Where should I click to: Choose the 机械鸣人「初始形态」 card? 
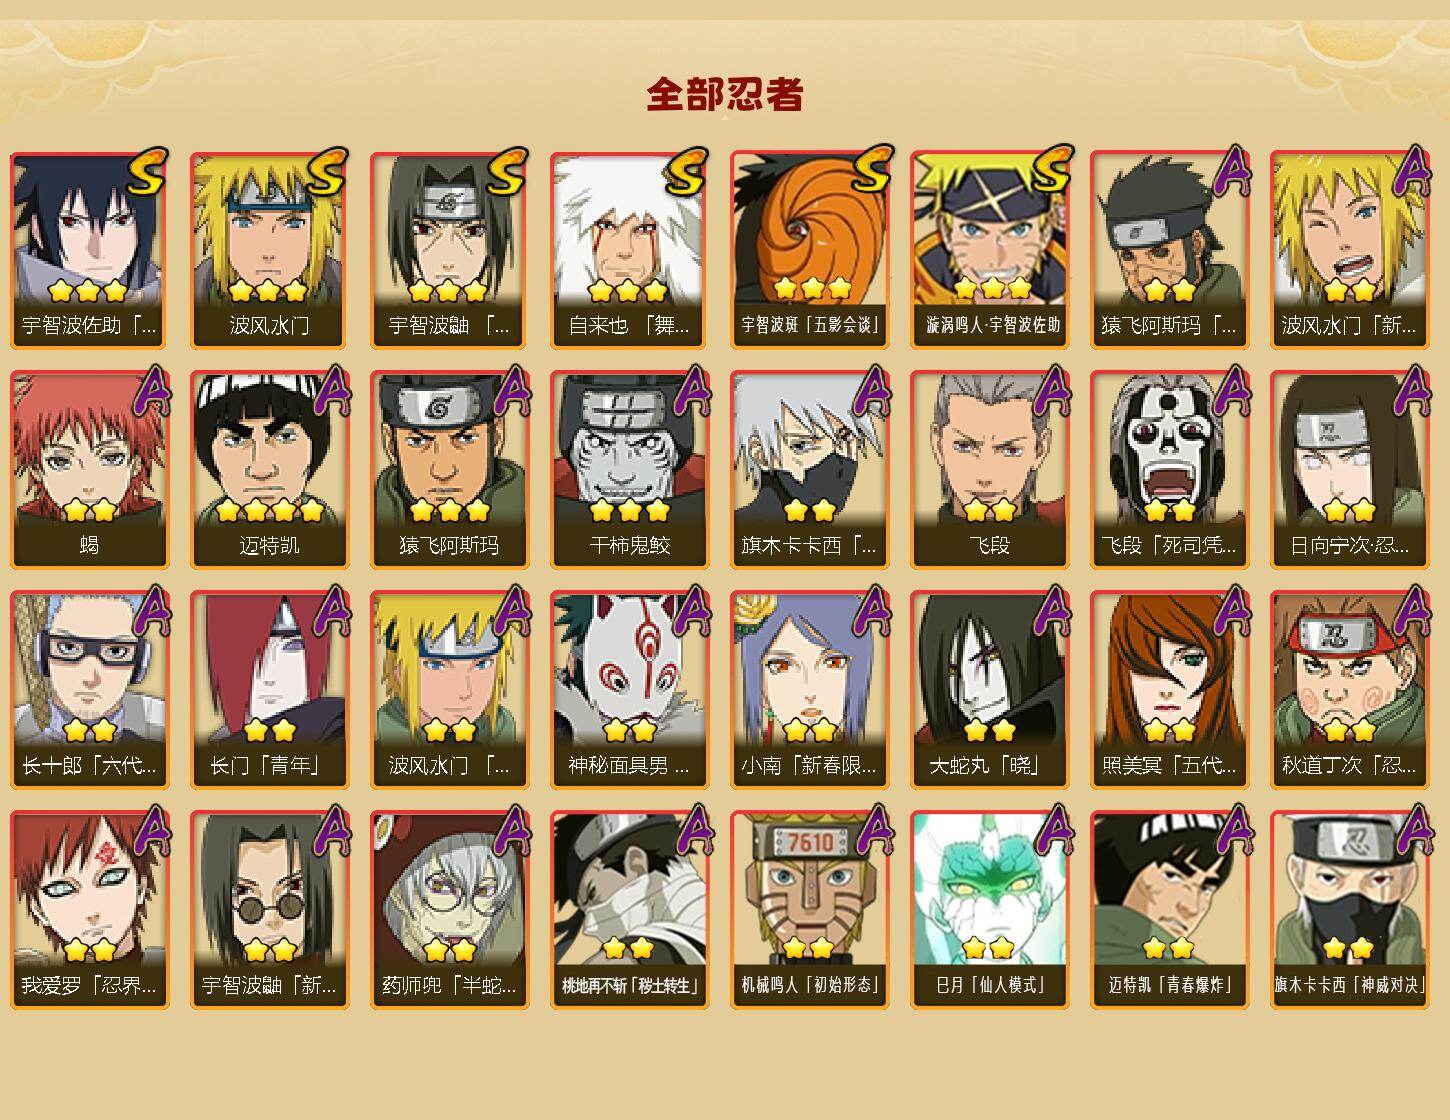click(809, 909)
